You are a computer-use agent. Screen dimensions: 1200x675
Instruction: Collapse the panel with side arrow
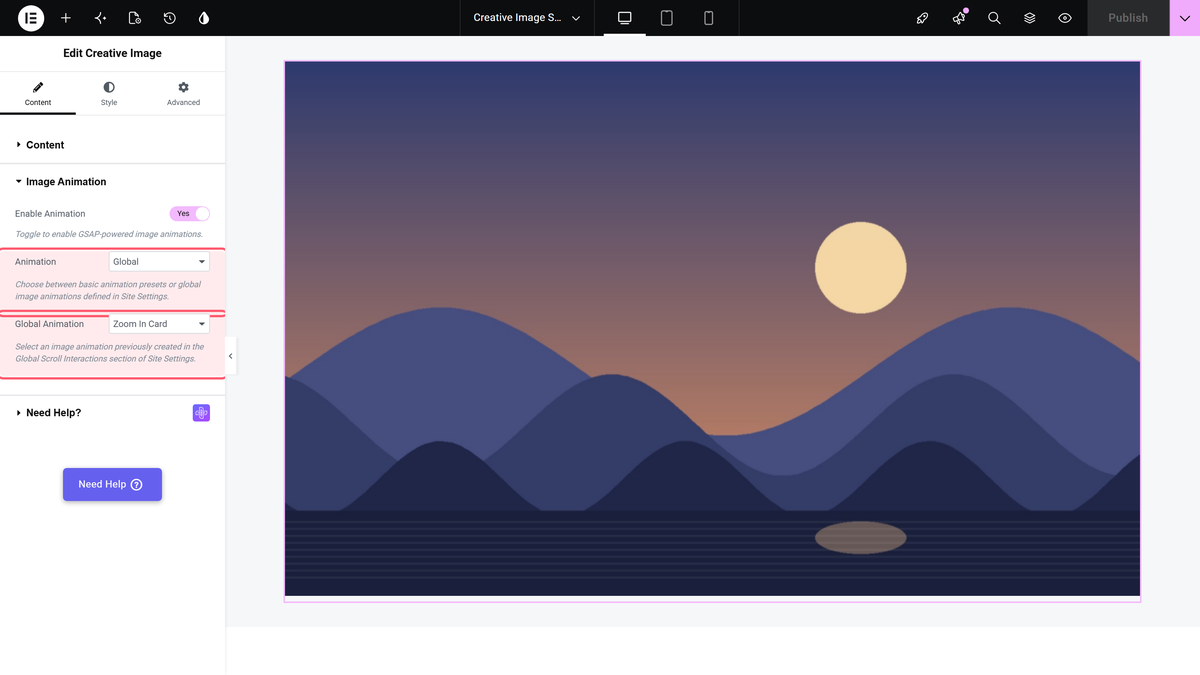pos(231,356)
